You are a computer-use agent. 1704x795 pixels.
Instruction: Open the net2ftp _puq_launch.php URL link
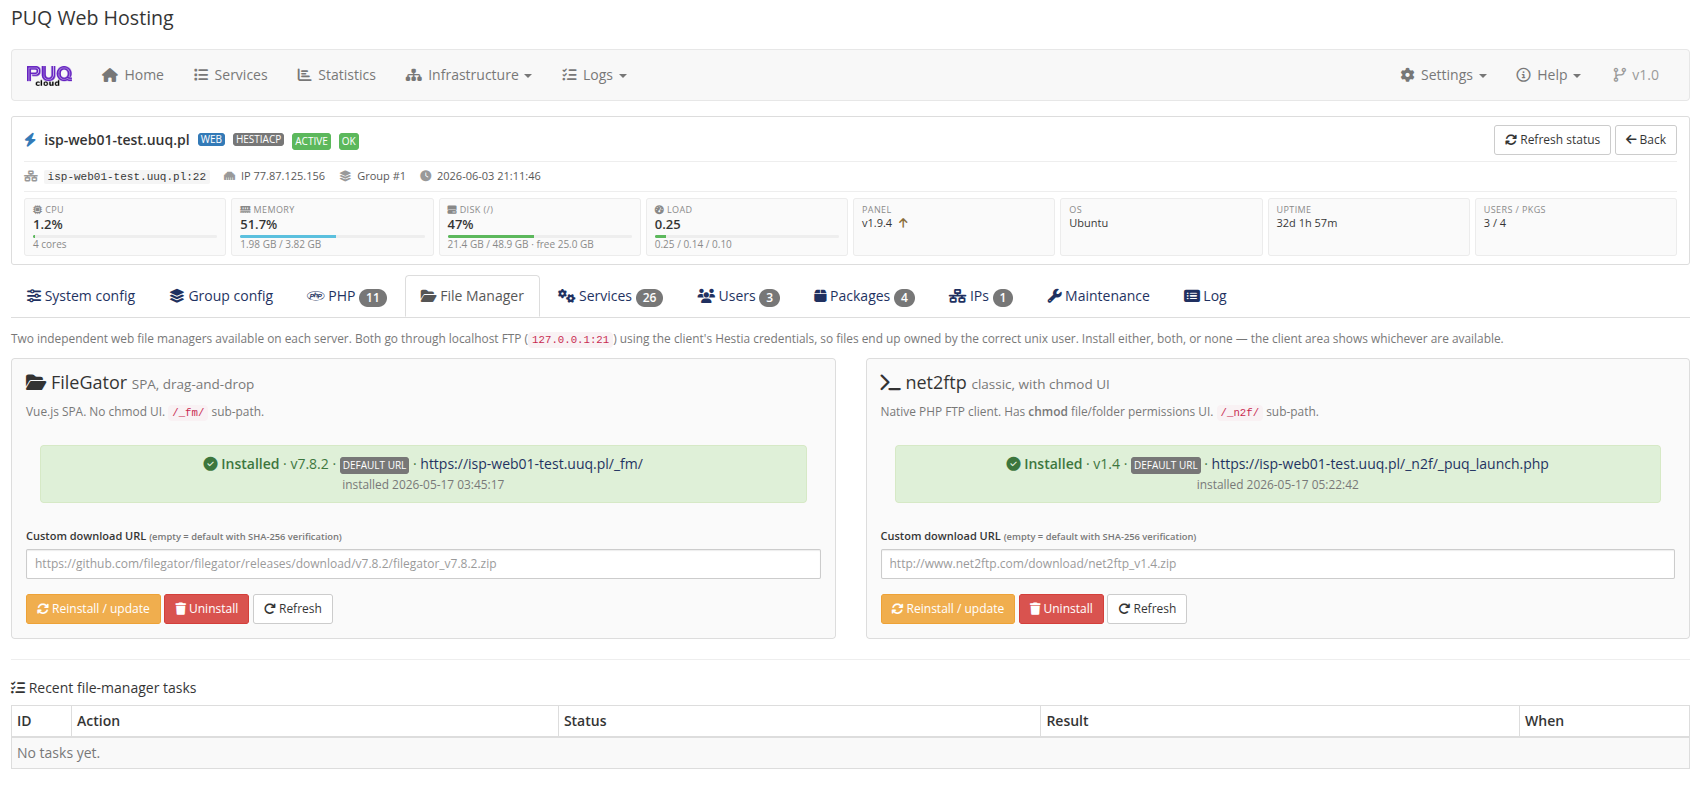[1380, 464]
